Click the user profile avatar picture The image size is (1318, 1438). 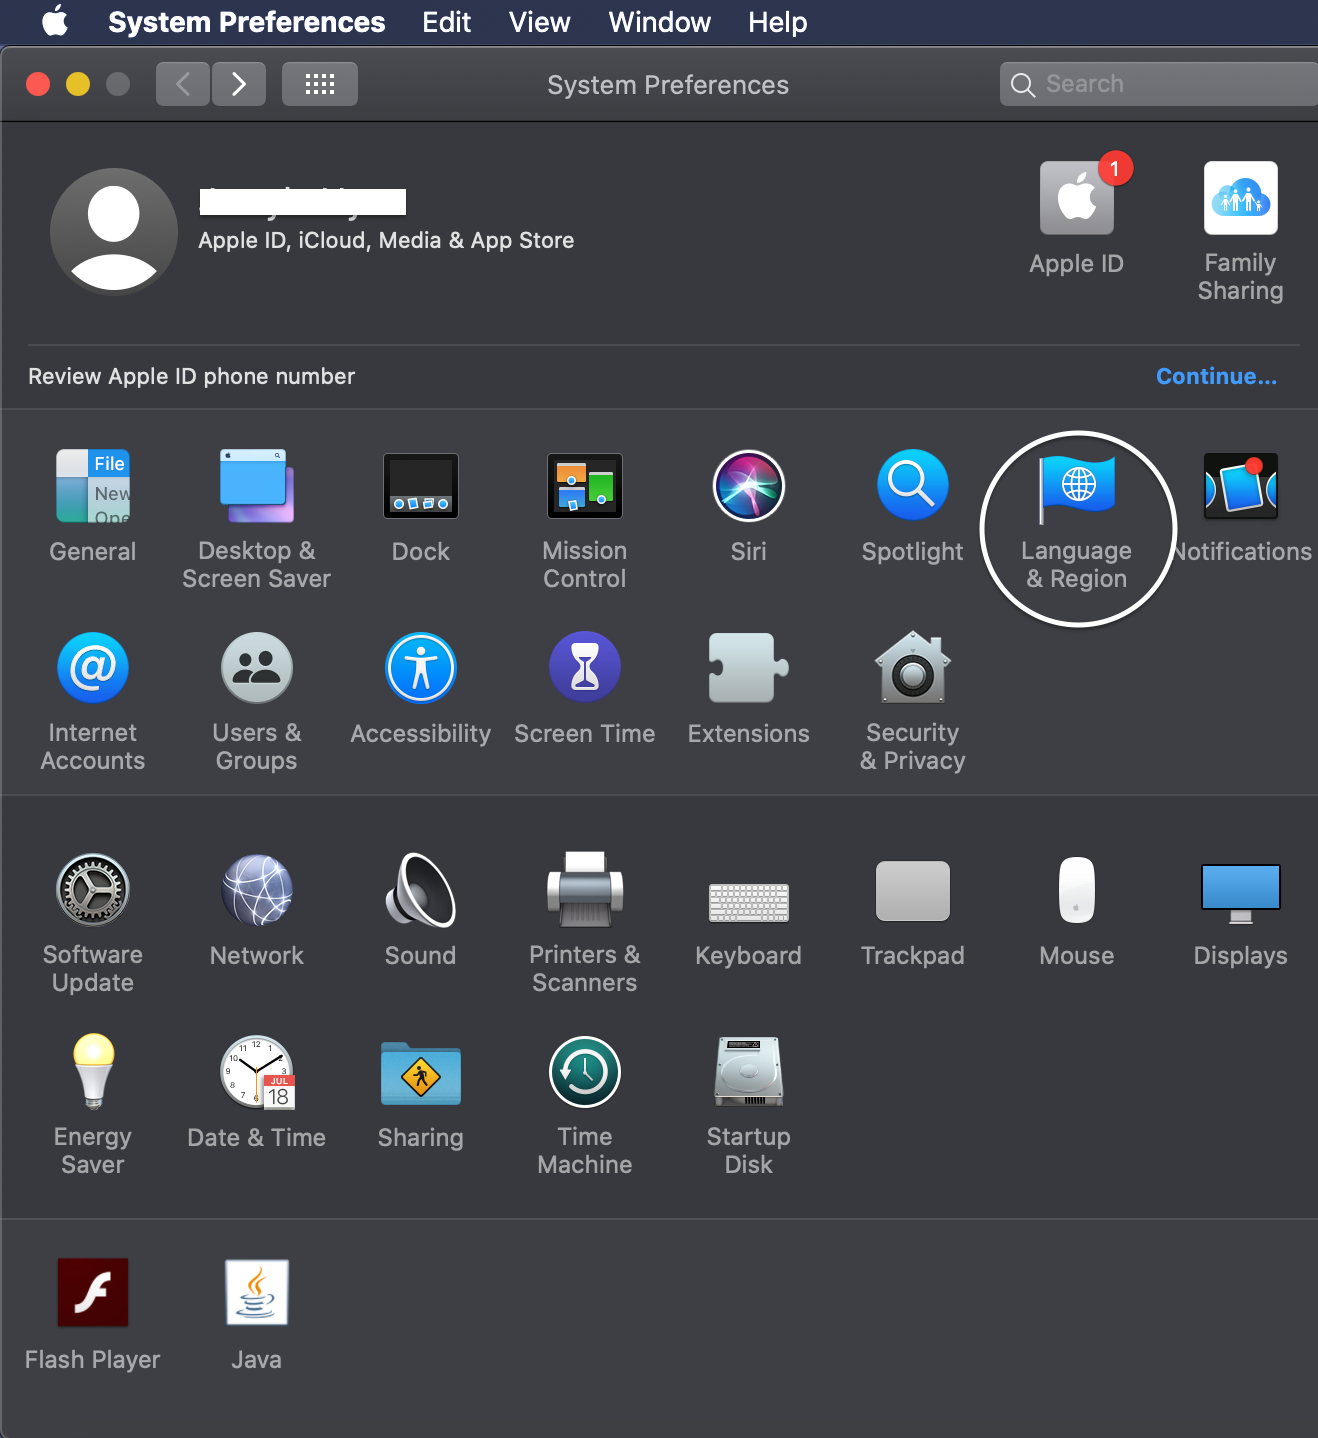click(114, 232)
